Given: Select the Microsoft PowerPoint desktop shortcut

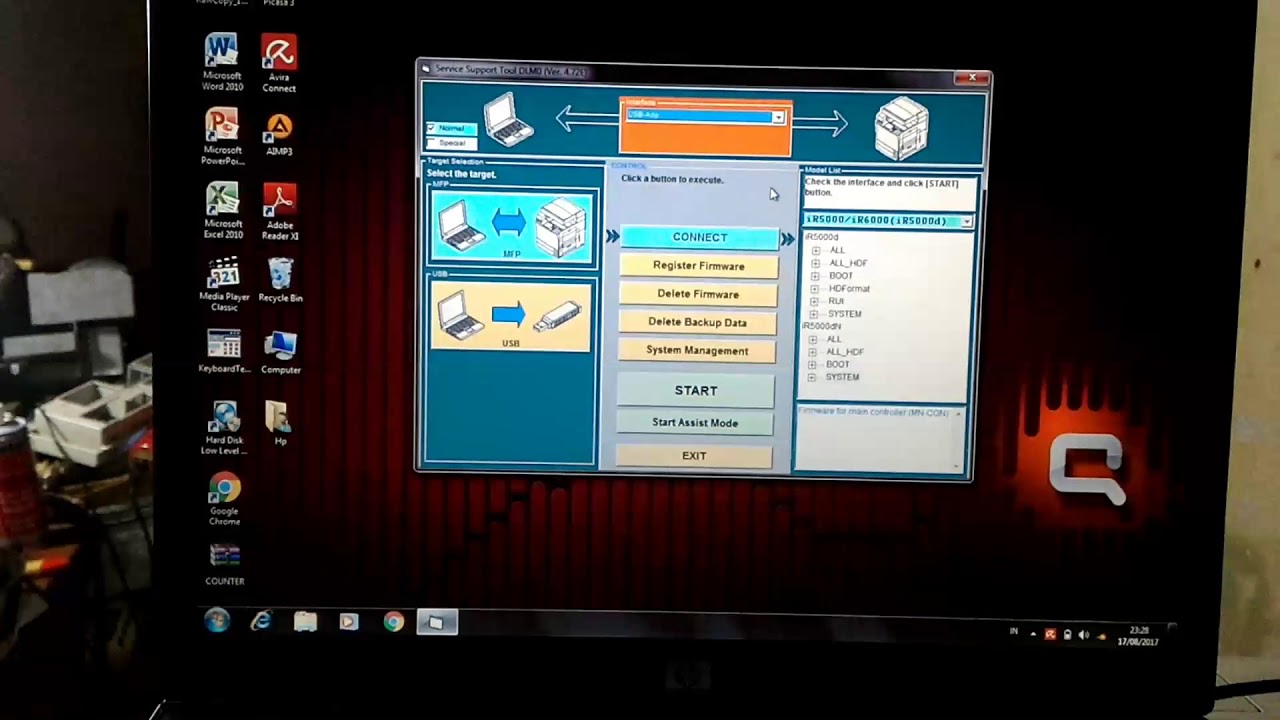Looking at the screenshot, I should pos(222,137).
